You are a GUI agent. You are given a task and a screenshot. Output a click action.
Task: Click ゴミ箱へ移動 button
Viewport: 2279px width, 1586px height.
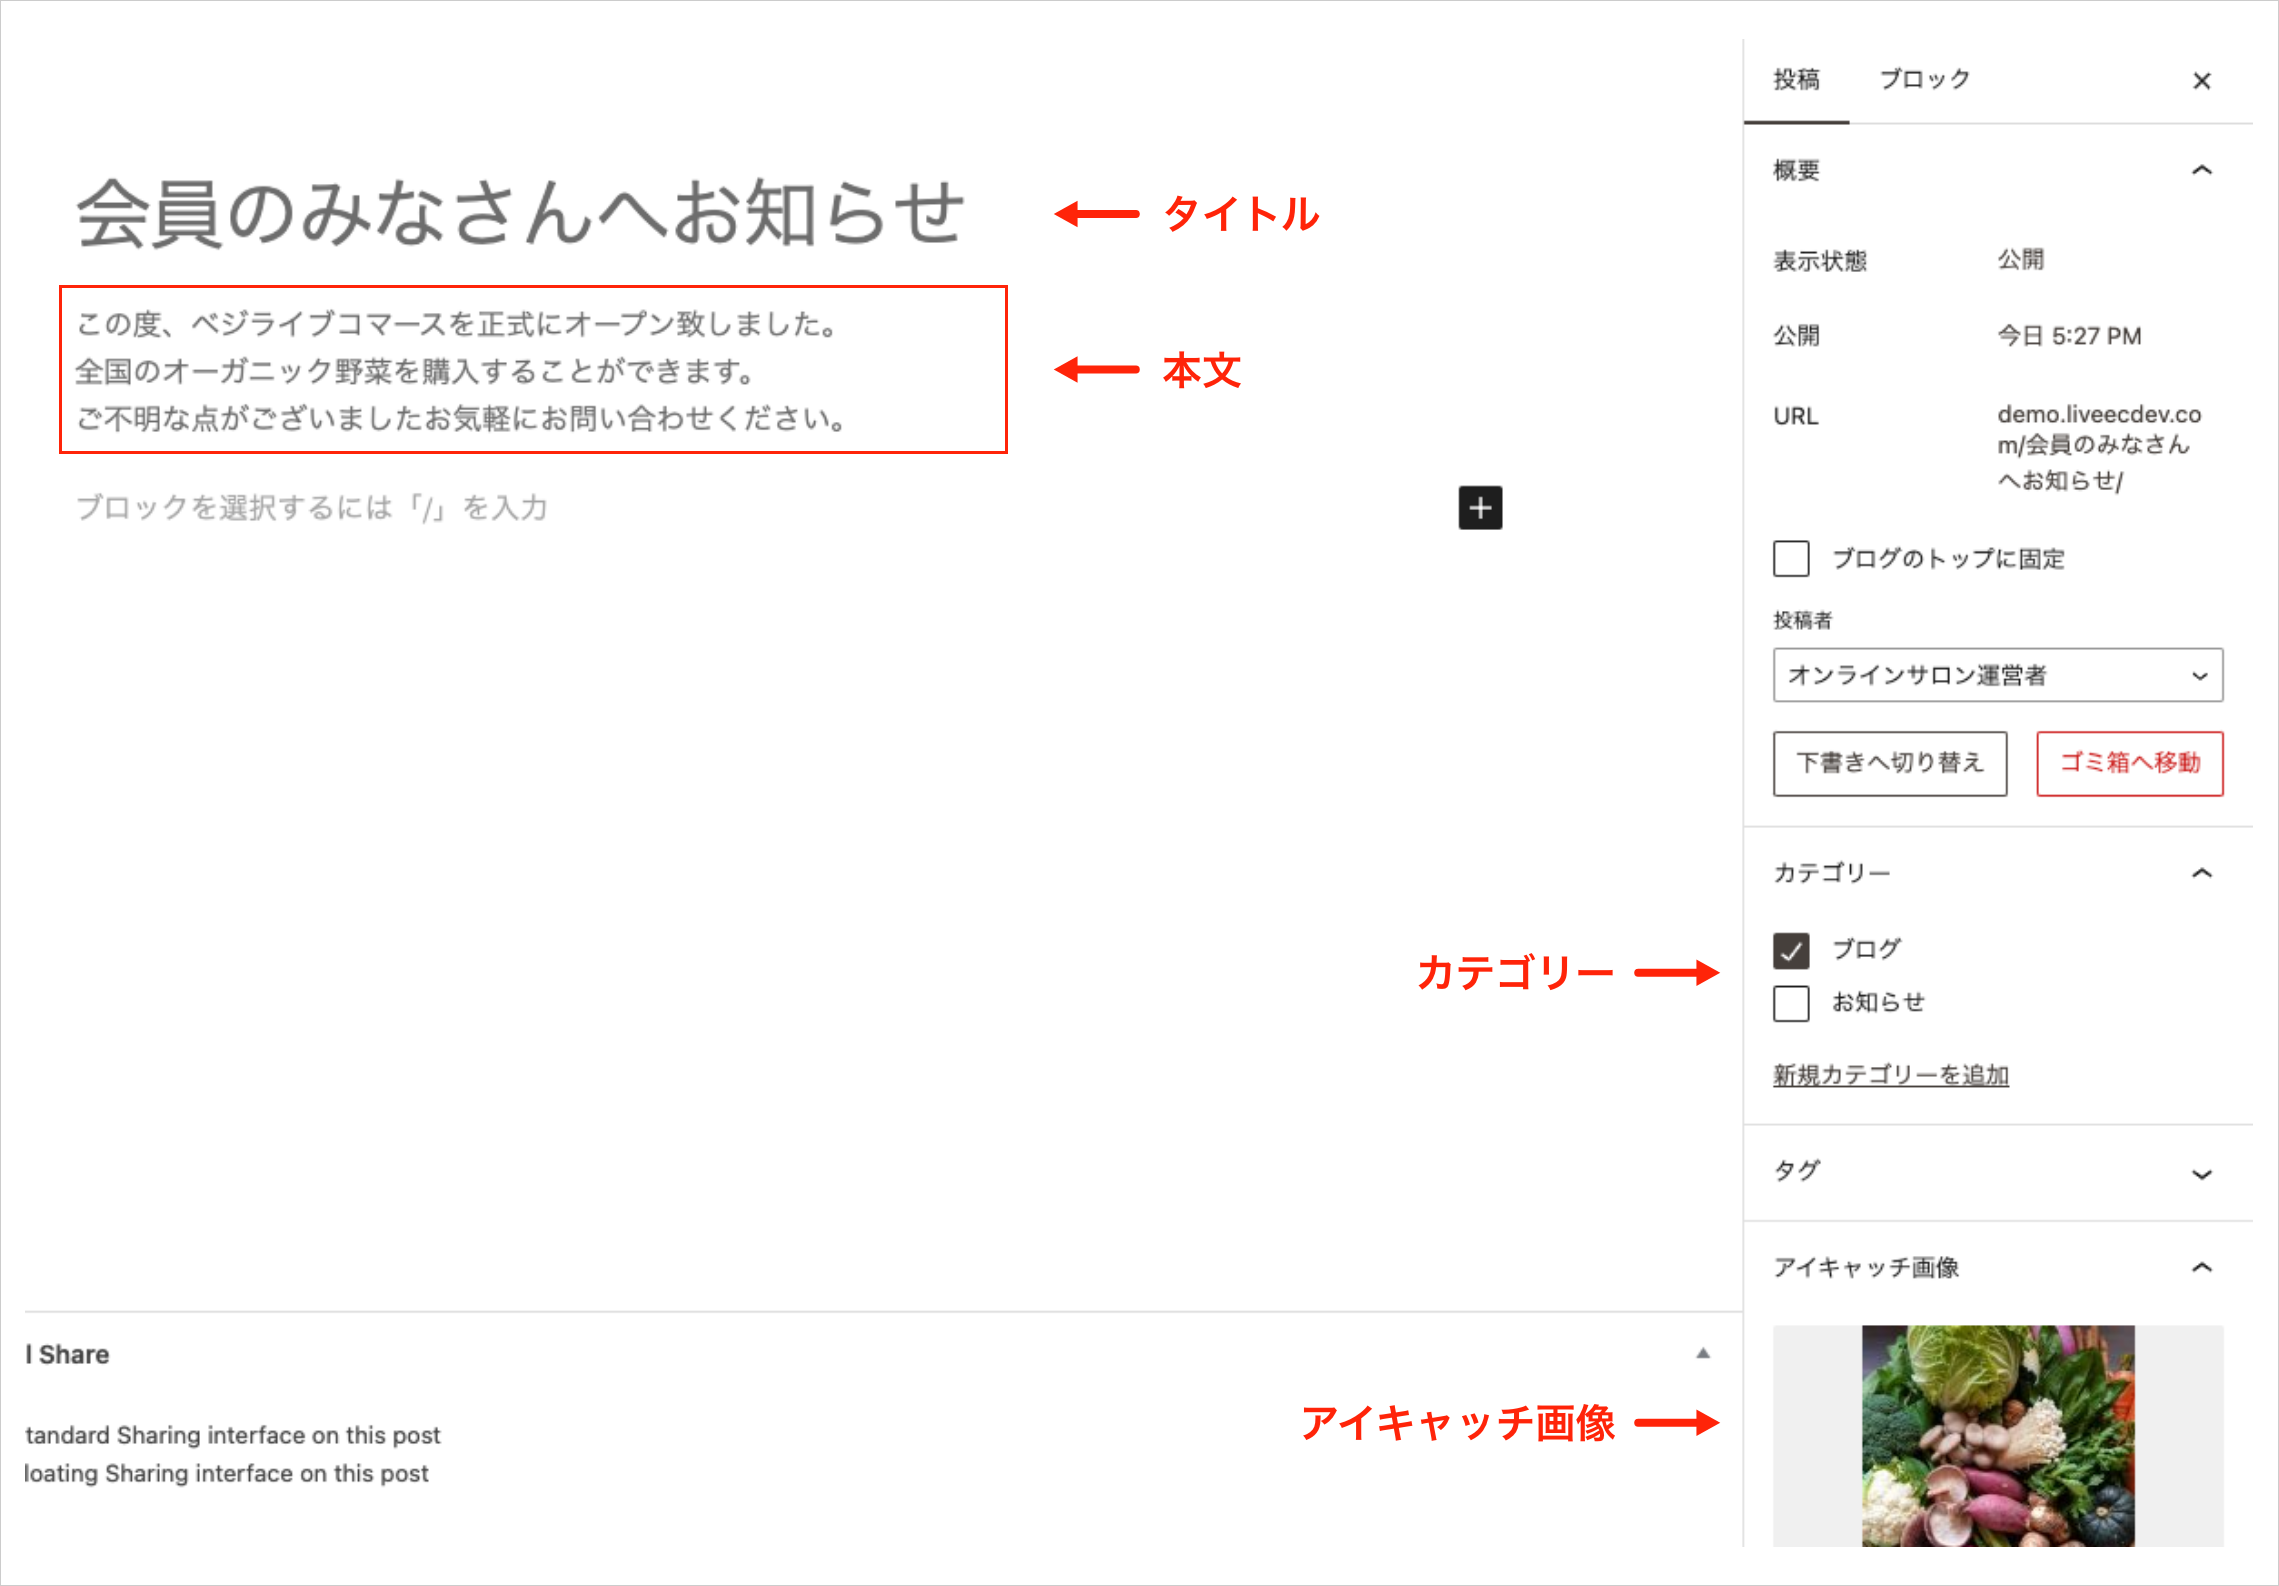click(x=2129, y=763)
